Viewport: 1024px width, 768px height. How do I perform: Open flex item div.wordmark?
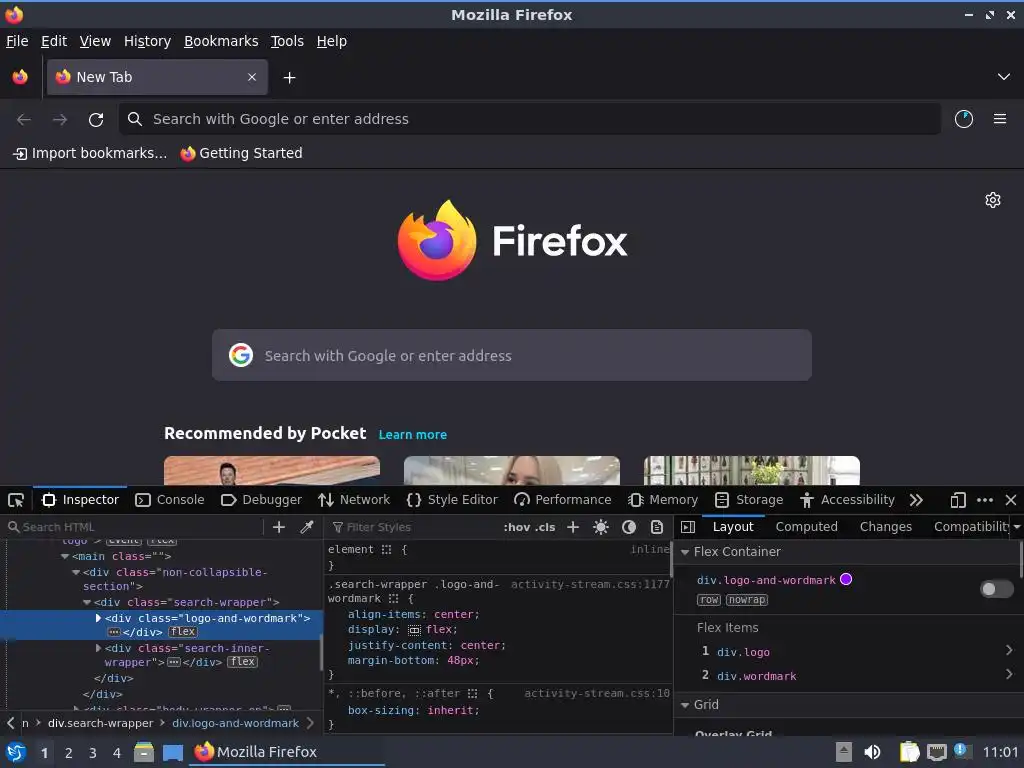tap(756, 677)
